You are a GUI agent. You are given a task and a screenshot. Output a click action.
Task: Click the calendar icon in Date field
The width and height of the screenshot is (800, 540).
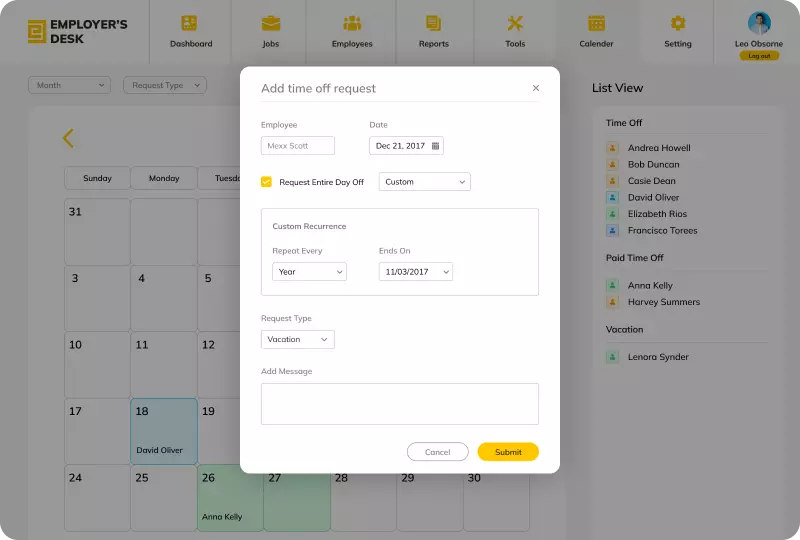pyautogui.click(x=435, y=146)
